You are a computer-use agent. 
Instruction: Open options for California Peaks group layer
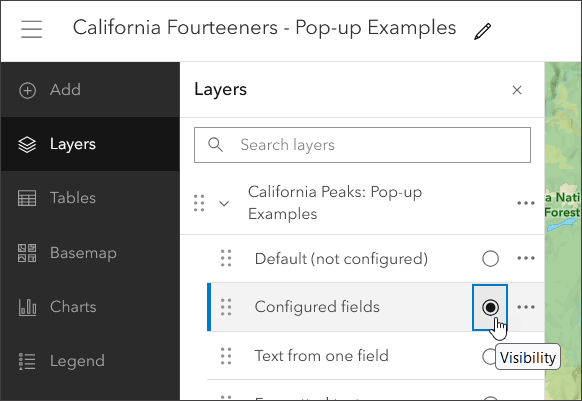pos(526,203)
